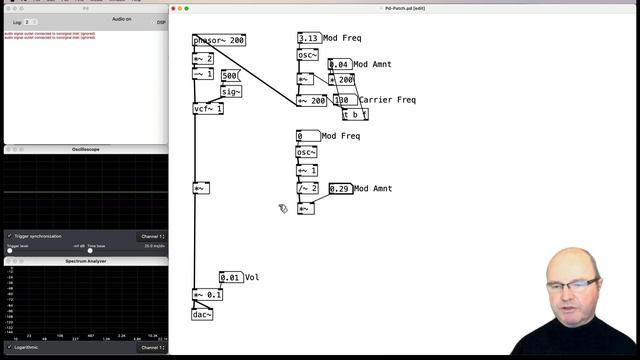Select the sig~ object
This screenshot has width=640, height=360.
[231, 91]
